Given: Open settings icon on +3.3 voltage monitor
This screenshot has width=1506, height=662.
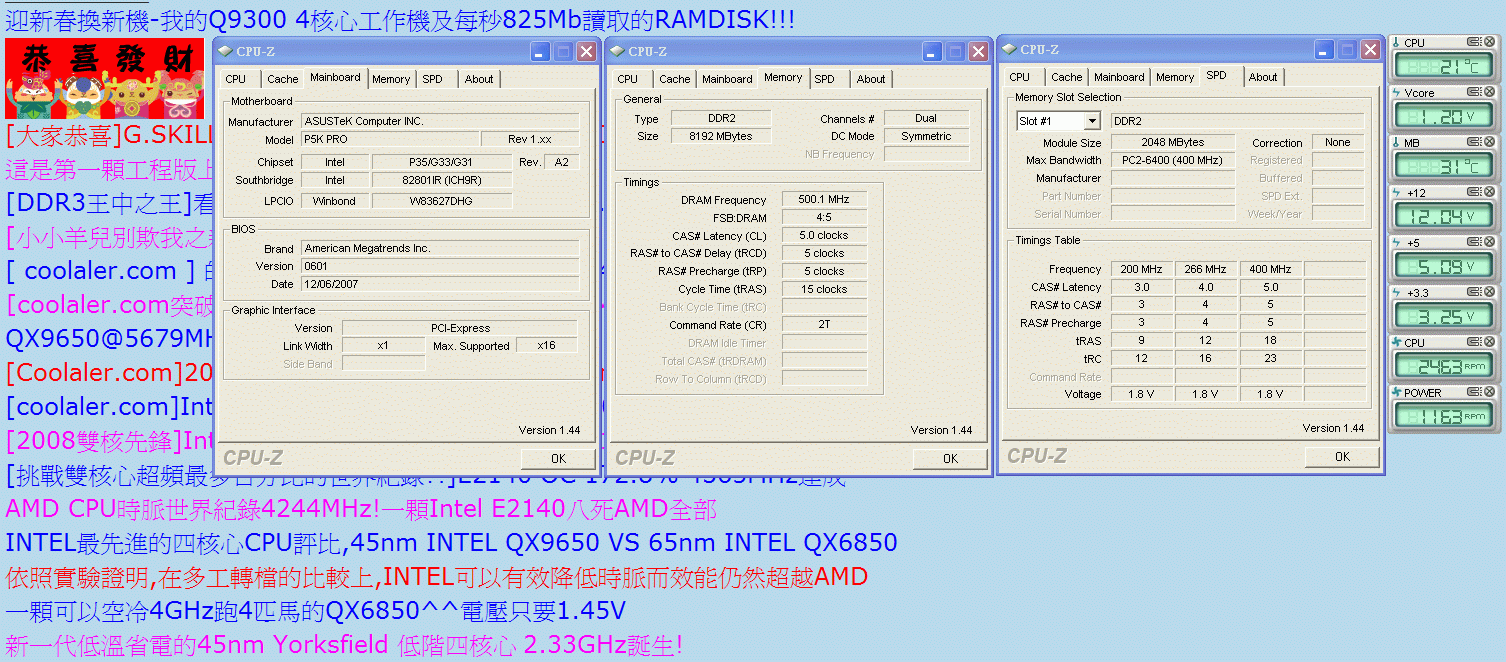Looking at the screenshot, I should click(1473, 292).
